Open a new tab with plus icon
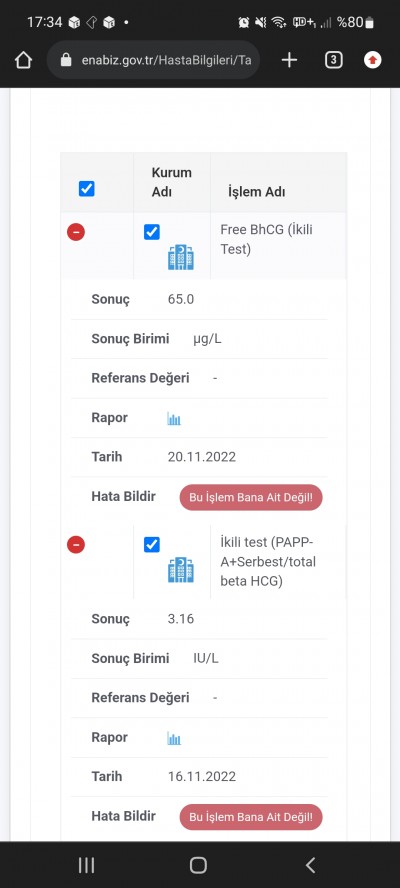Screen dimensions: 400x888 289,60
